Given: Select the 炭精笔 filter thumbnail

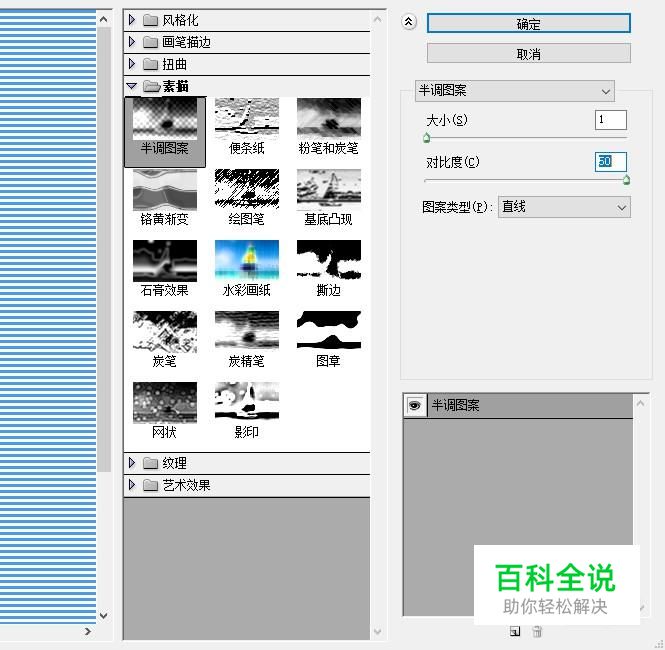Looking at the screenshot, I should (x=247, y=332).
